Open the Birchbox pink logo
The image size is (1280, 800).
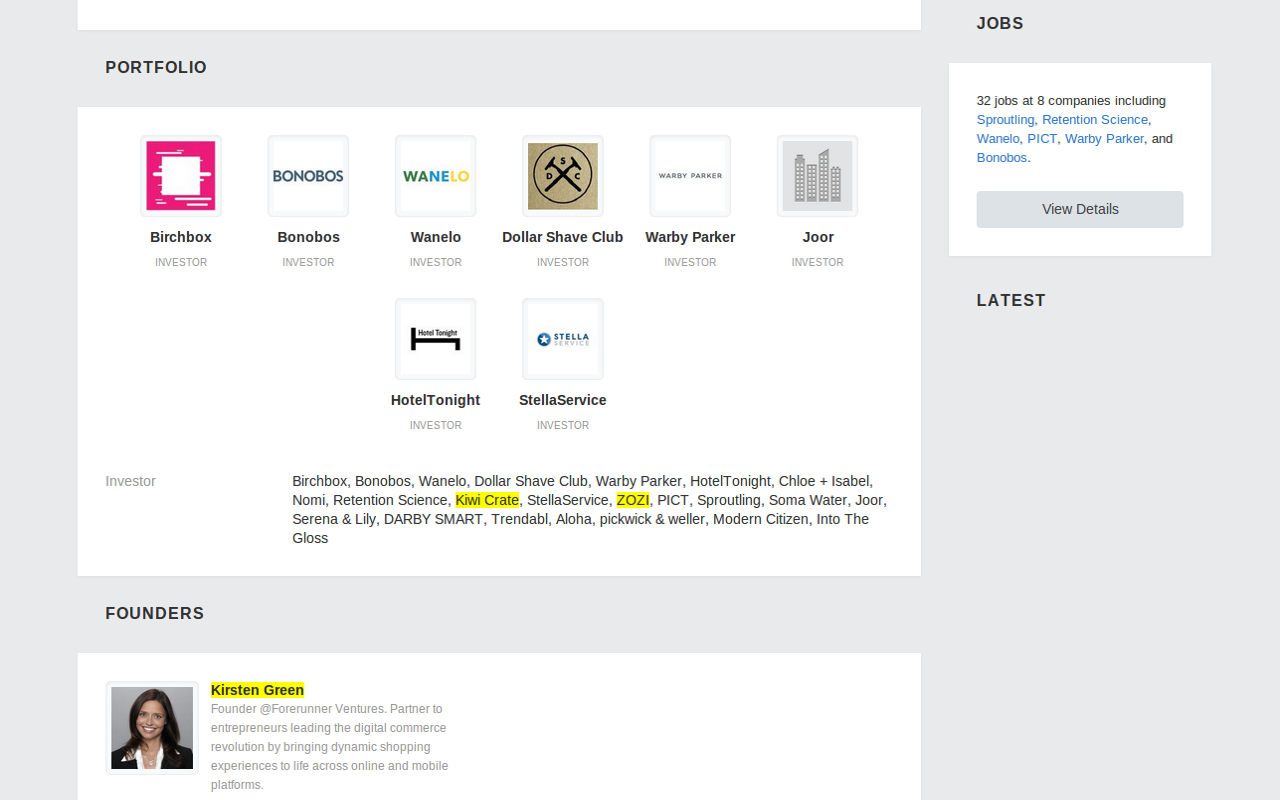pyautogui.click(x=181, y=176)
